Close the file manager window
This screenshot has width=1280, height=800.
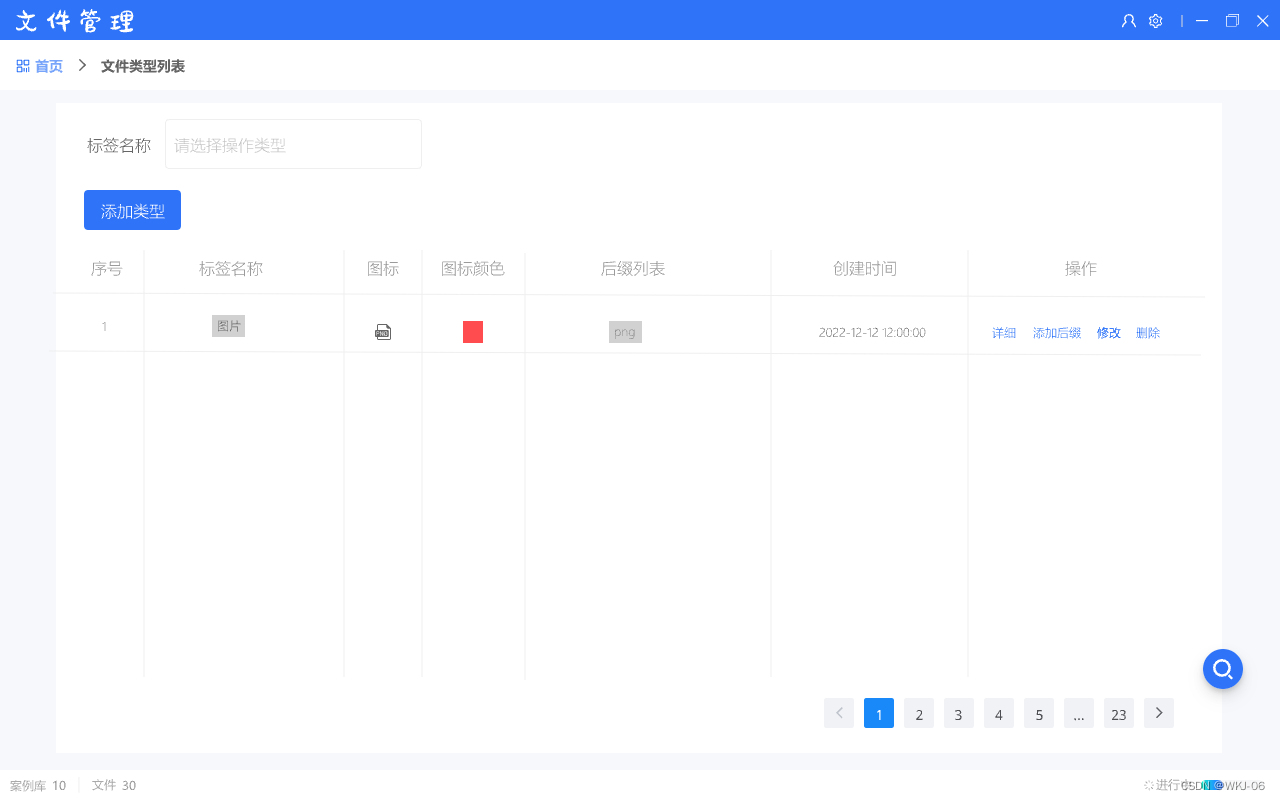[x=1262, y=20]
